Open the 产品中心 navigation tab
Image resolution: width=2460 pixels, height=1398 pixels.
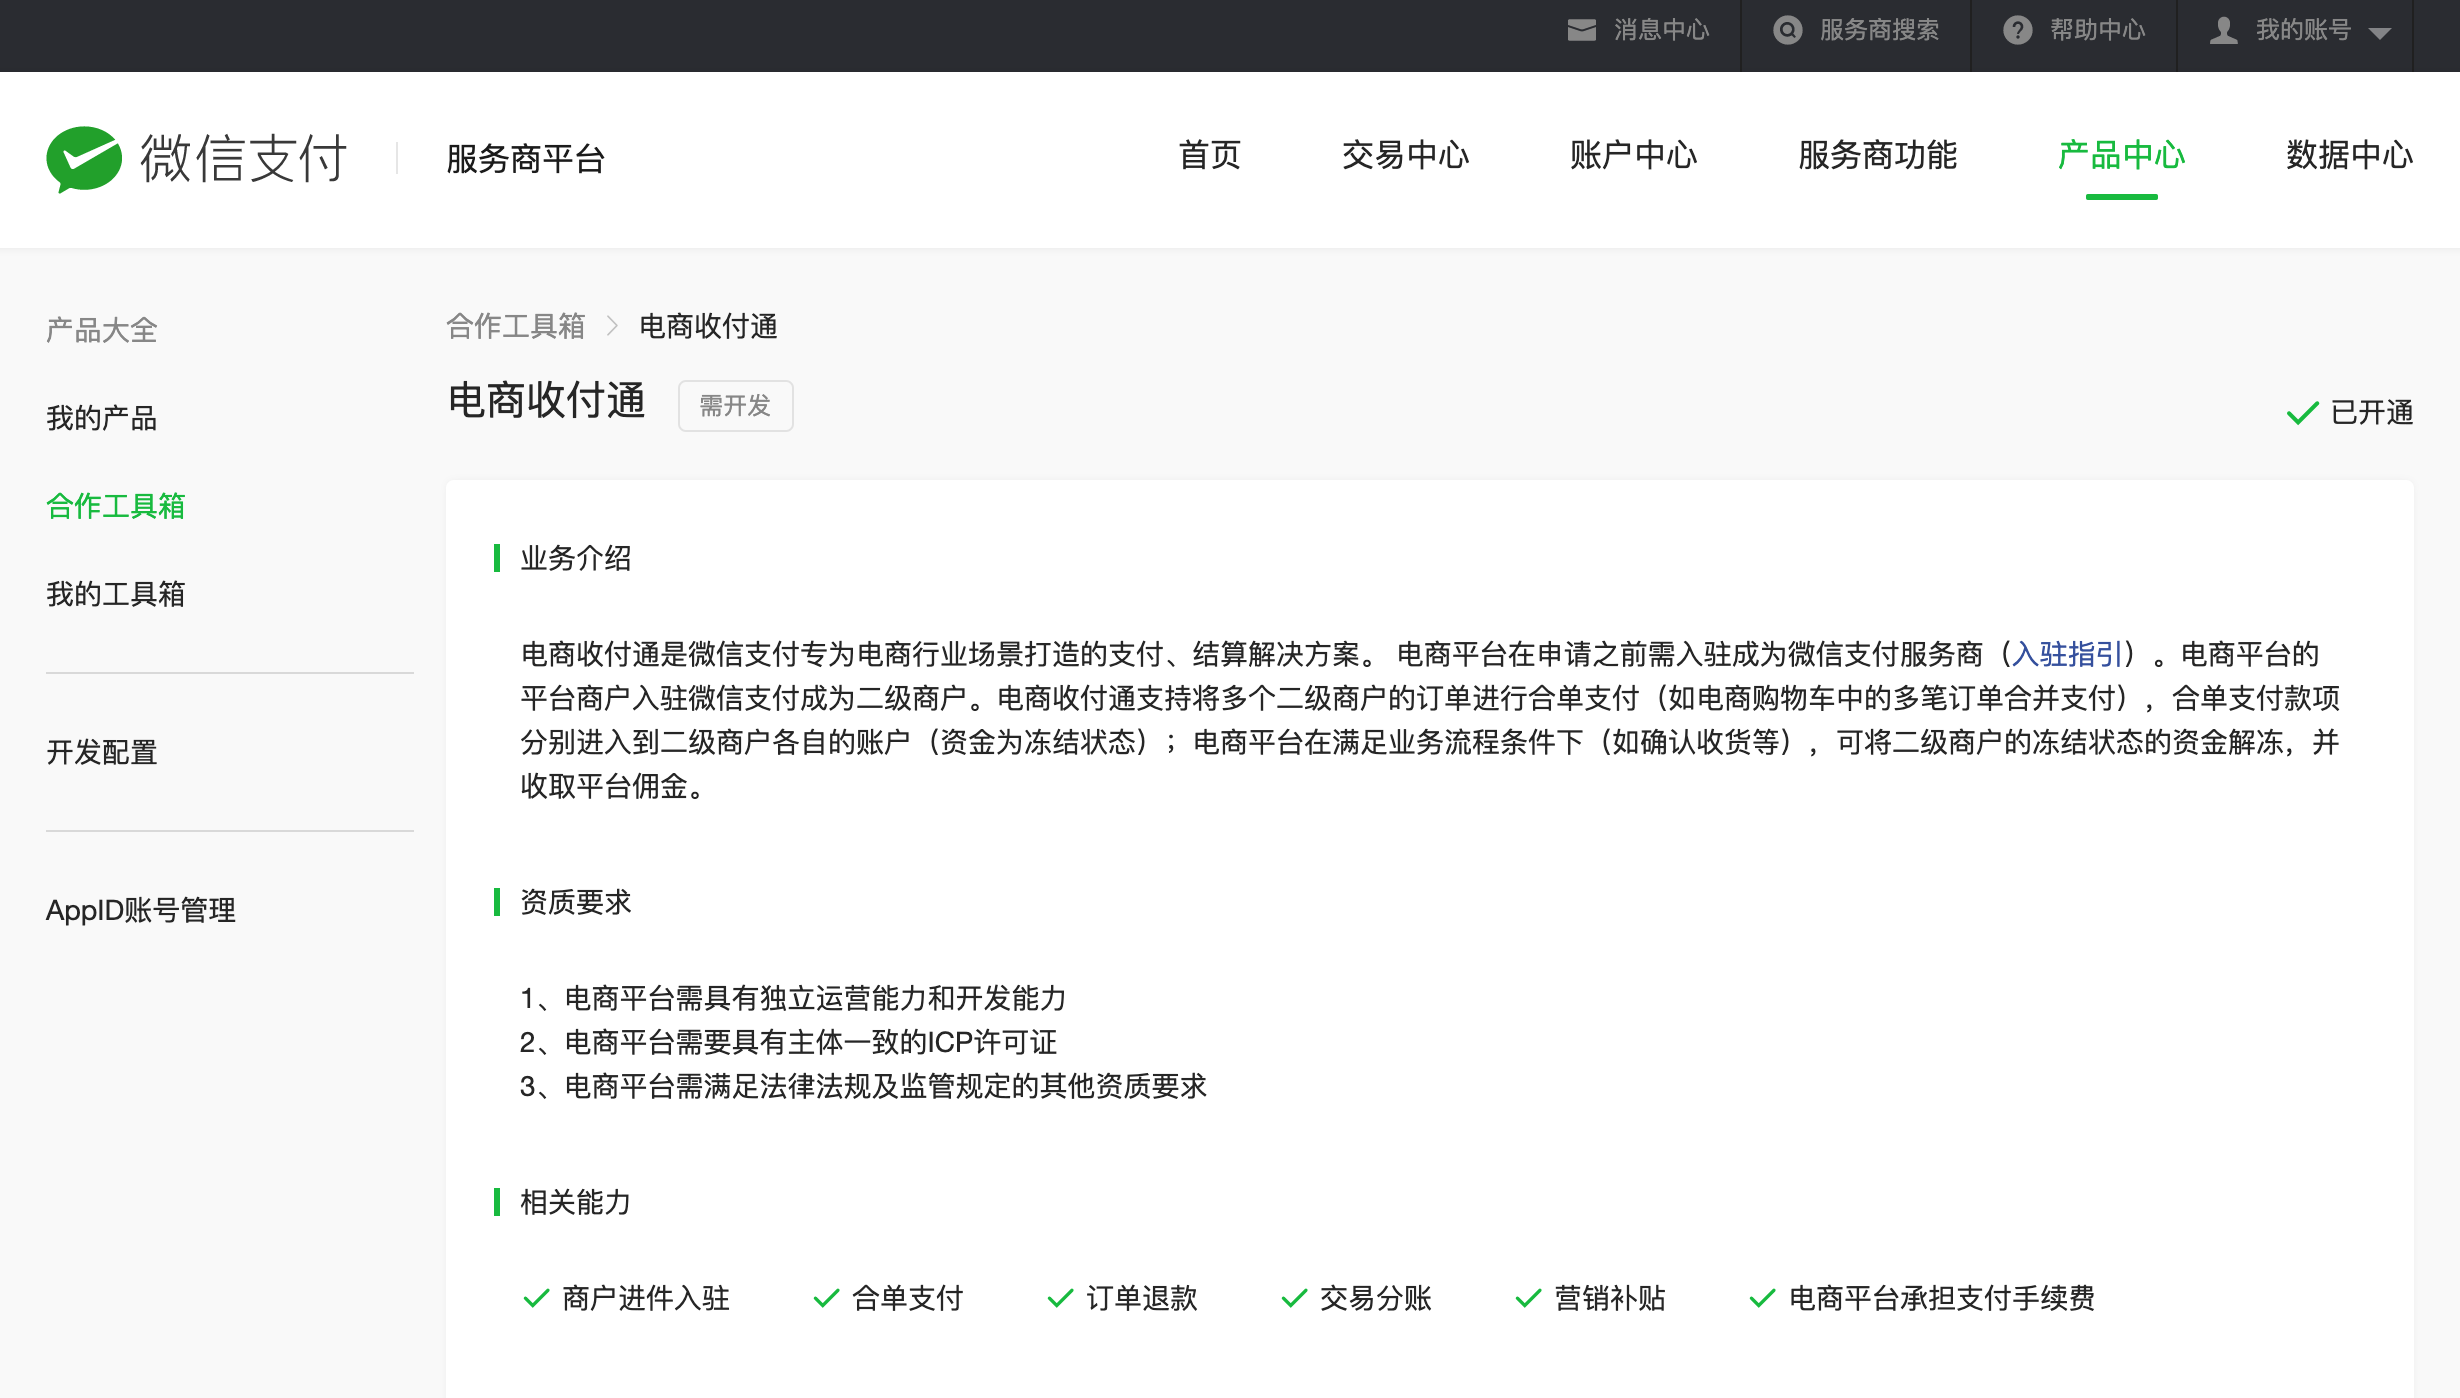pos(2121,155)
